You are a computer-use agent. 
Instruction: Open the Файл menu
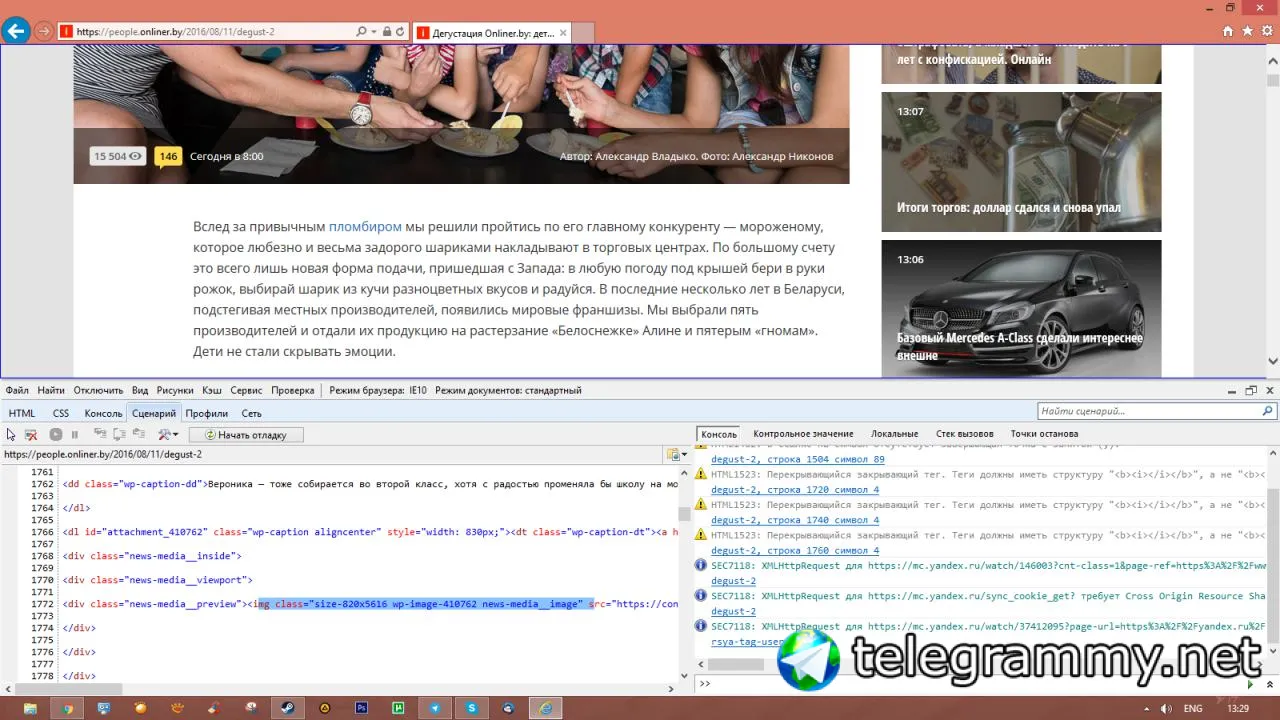pos(17,390)
